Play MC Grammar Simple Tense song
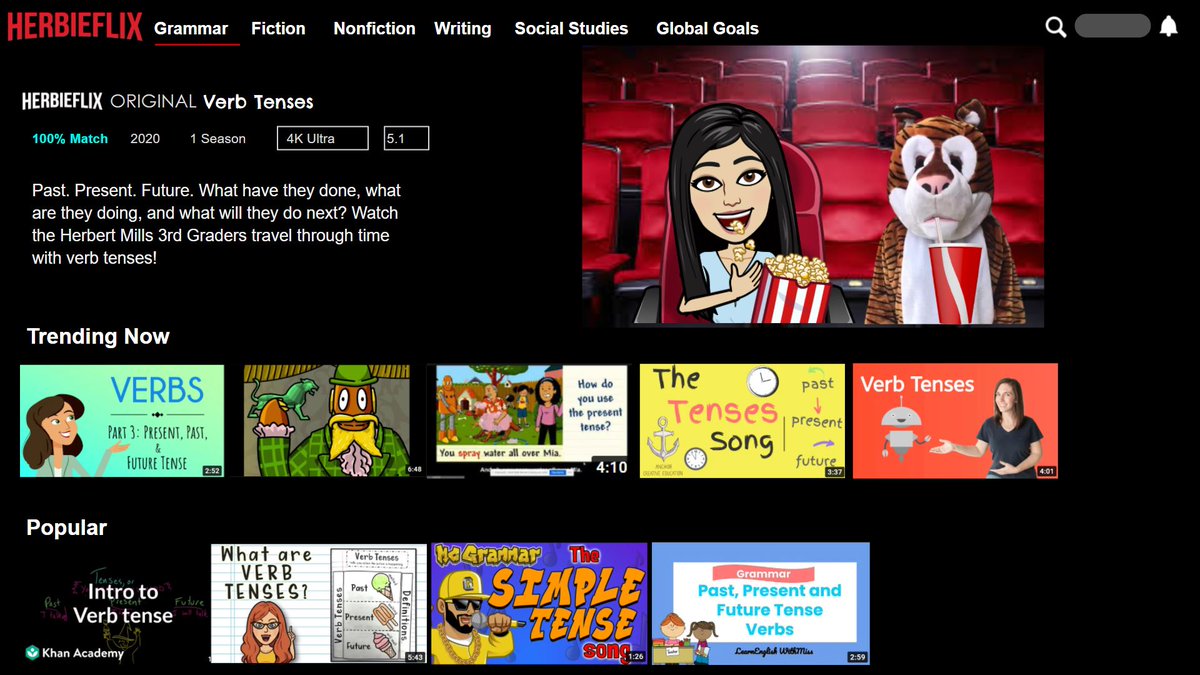Screen dimensions: 1200x675 click(x=539, y=603)
